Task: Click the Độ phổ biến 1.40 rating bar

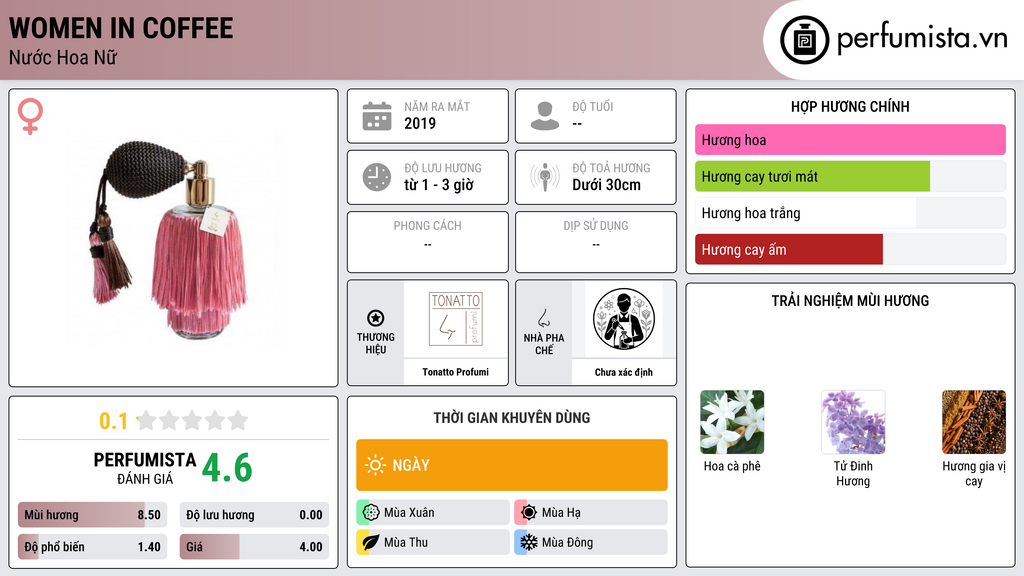Action: 92,547
